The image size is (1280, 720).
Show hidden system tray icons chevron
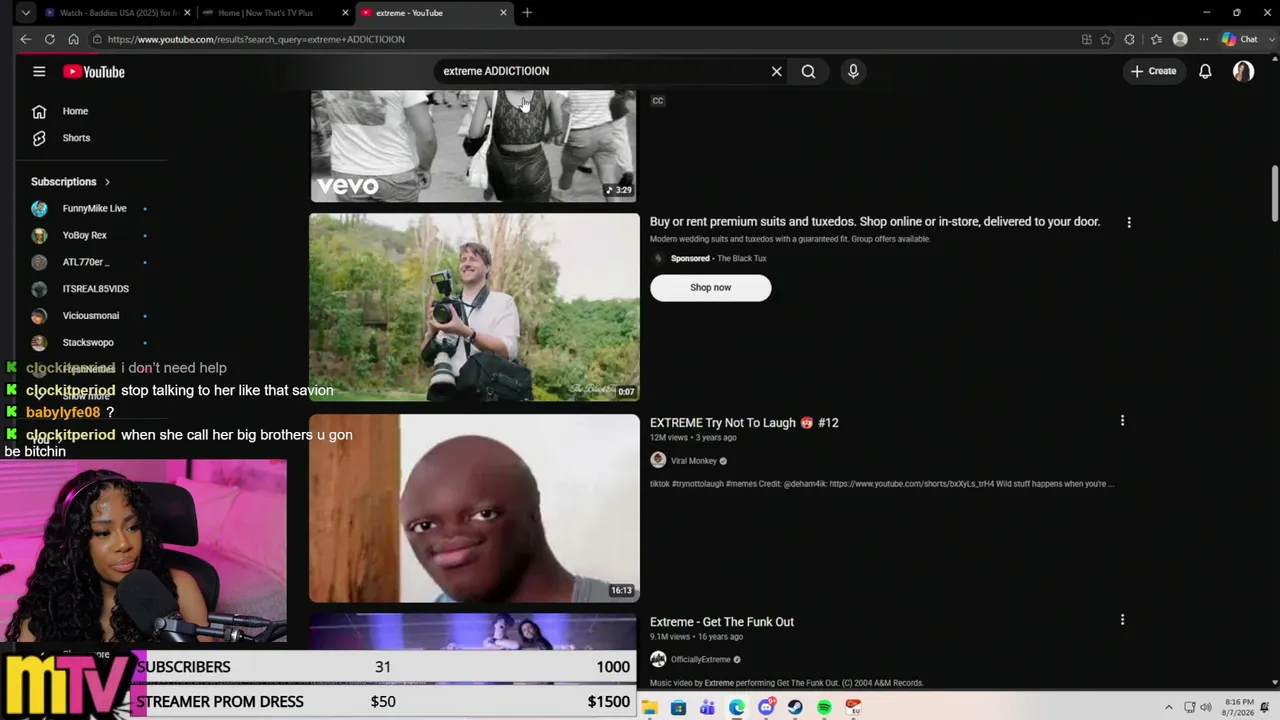1167,708
